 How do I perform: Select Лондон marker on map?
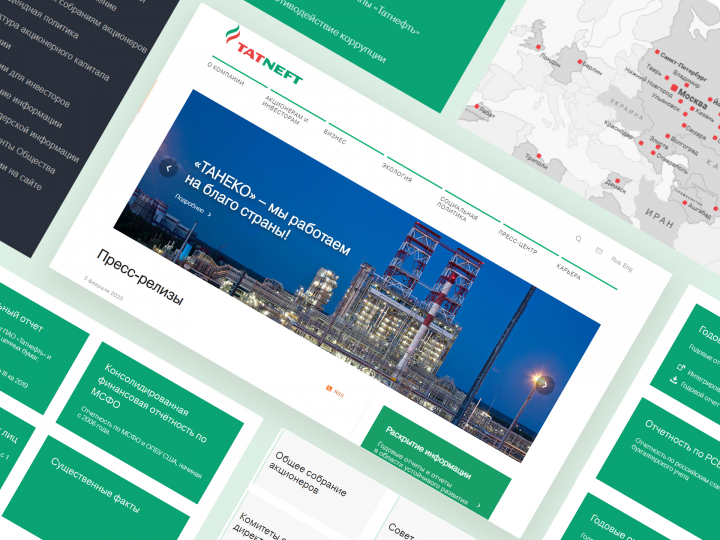click(x=539, y=47)
